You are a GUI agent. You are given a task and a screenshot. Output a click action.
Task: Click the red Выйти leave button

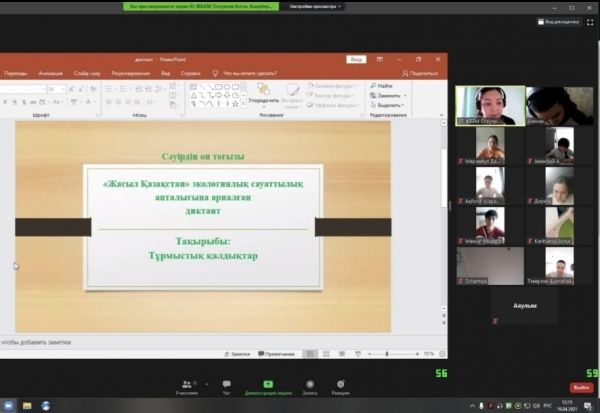[581, 387]
